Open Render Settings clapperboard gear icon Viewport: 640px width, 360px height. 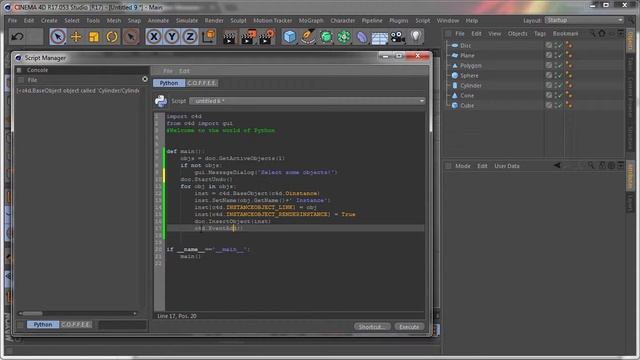tap(267, 37)
